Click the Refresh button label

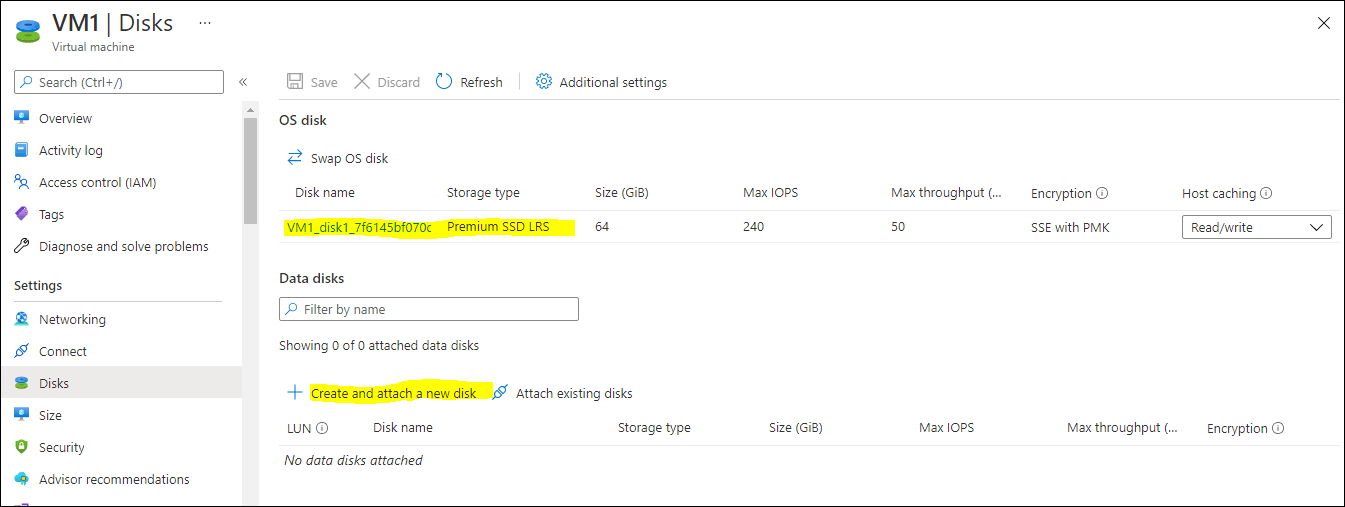coord(481,82)
